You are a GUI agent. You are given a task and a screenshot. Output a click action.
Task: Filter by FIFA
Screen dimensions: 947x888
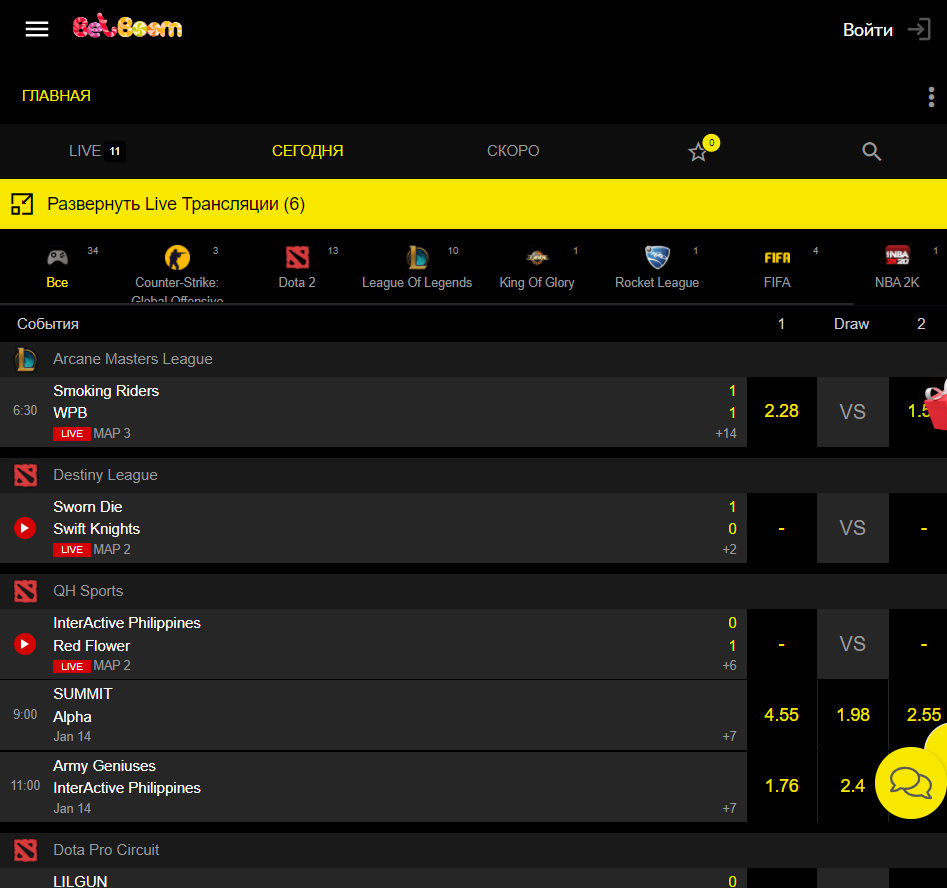click(x=777, y=268)
